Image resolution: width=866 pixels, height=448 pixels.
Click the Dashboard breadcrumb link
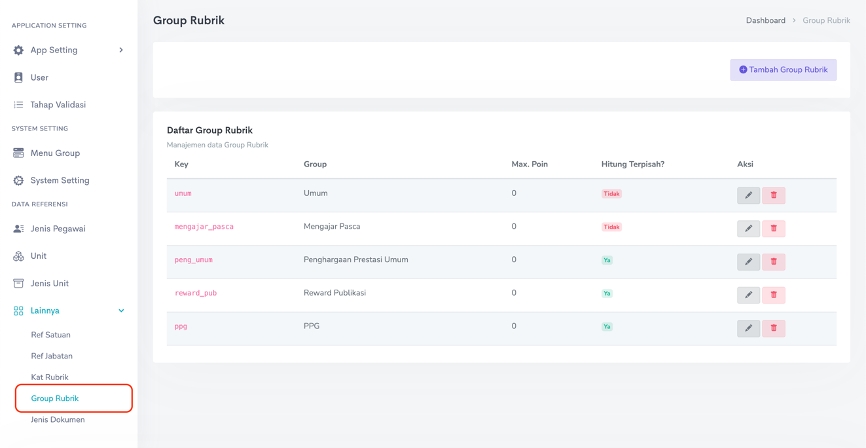[x=766, y=21]
